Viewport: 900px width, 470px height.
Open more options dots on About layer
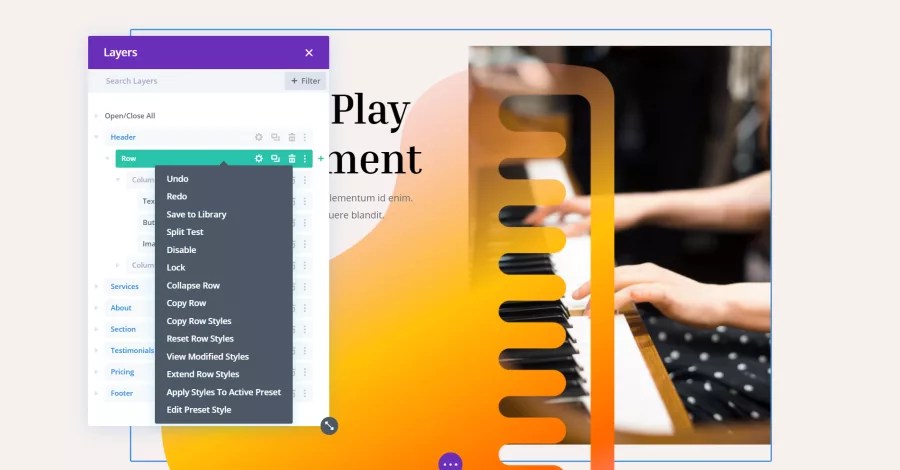305,308
